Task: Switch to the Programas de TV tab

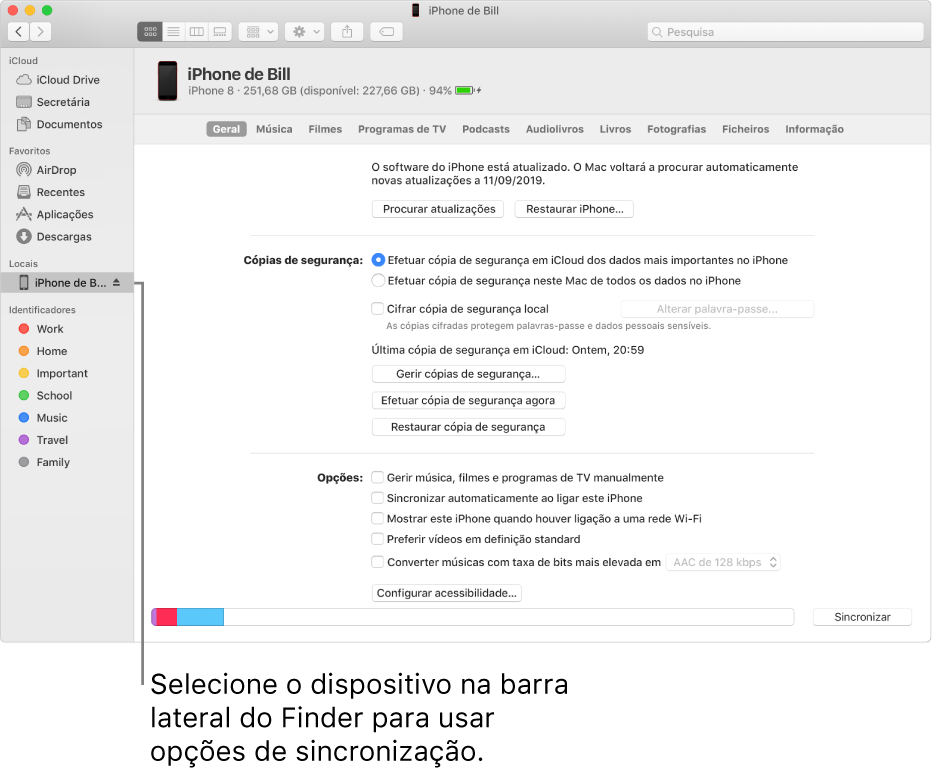Action: [402, 129]
